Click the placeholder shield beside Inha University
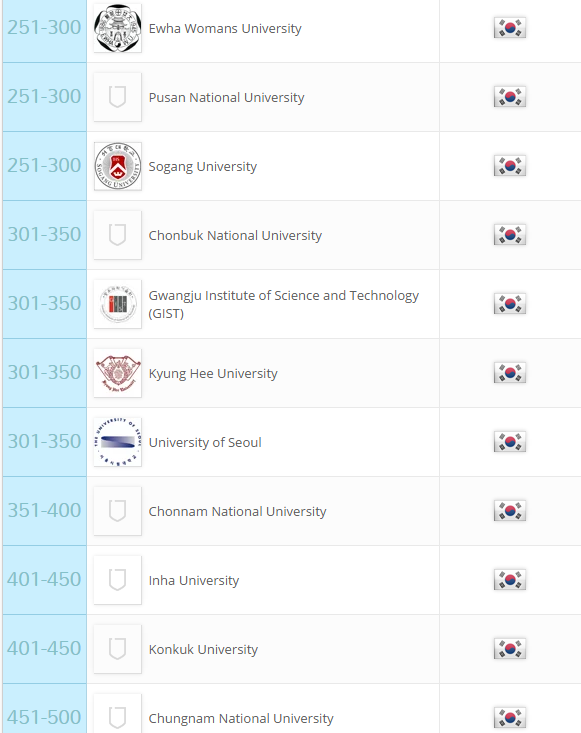This screenshot has height=733, width=581. coord(117,580)
